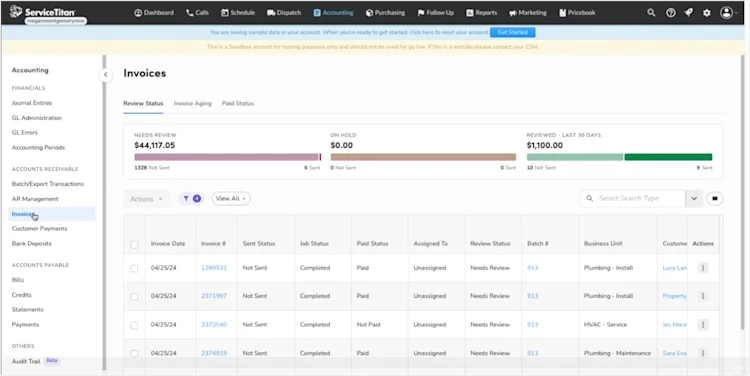Click the Get Started button
The width and height of the screenshot is (750, 376).
click(512, 32)
